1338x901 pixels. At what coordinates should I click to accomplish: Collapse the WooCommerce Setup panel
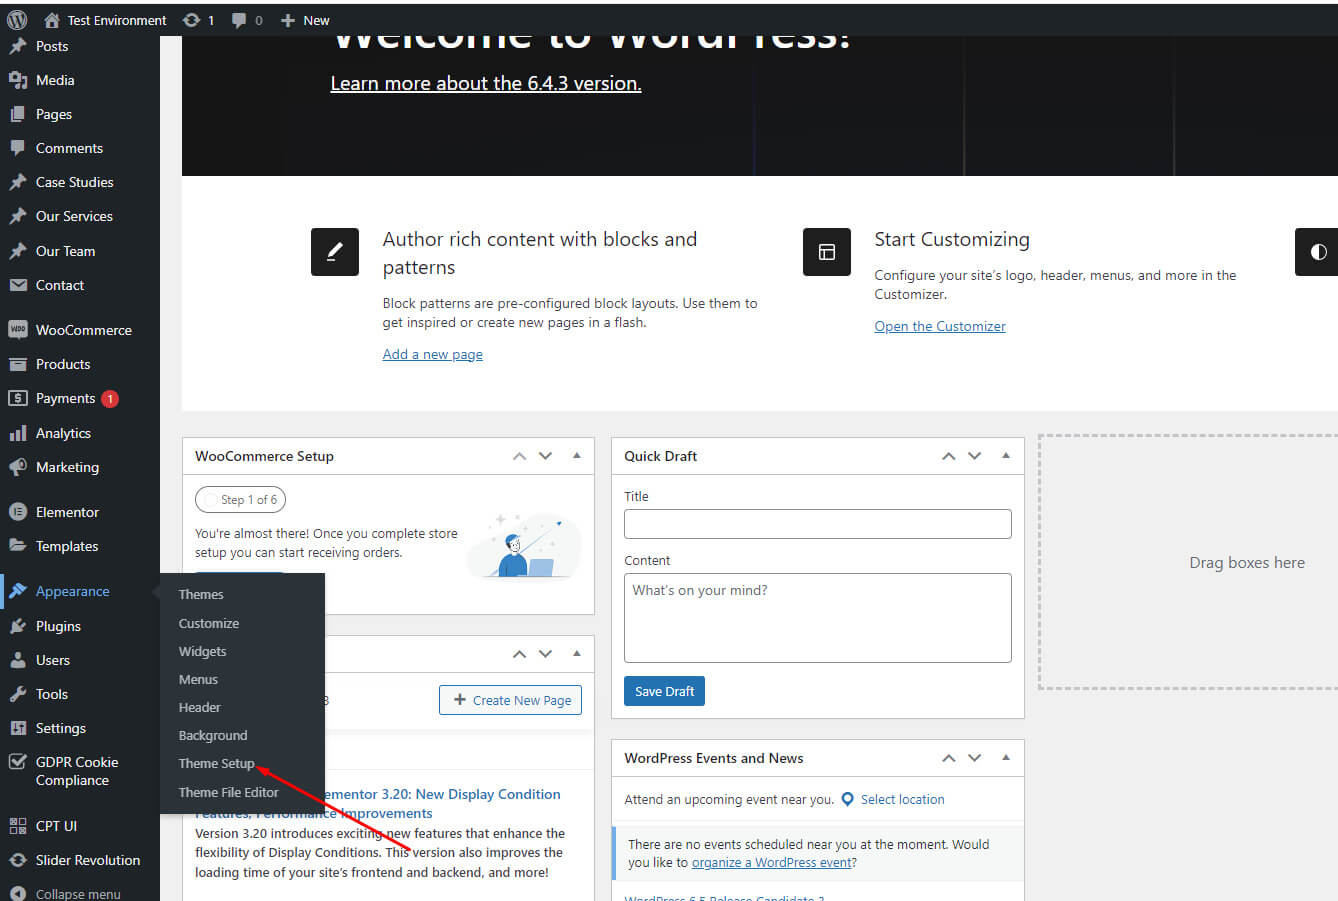[x=577, y=456]
